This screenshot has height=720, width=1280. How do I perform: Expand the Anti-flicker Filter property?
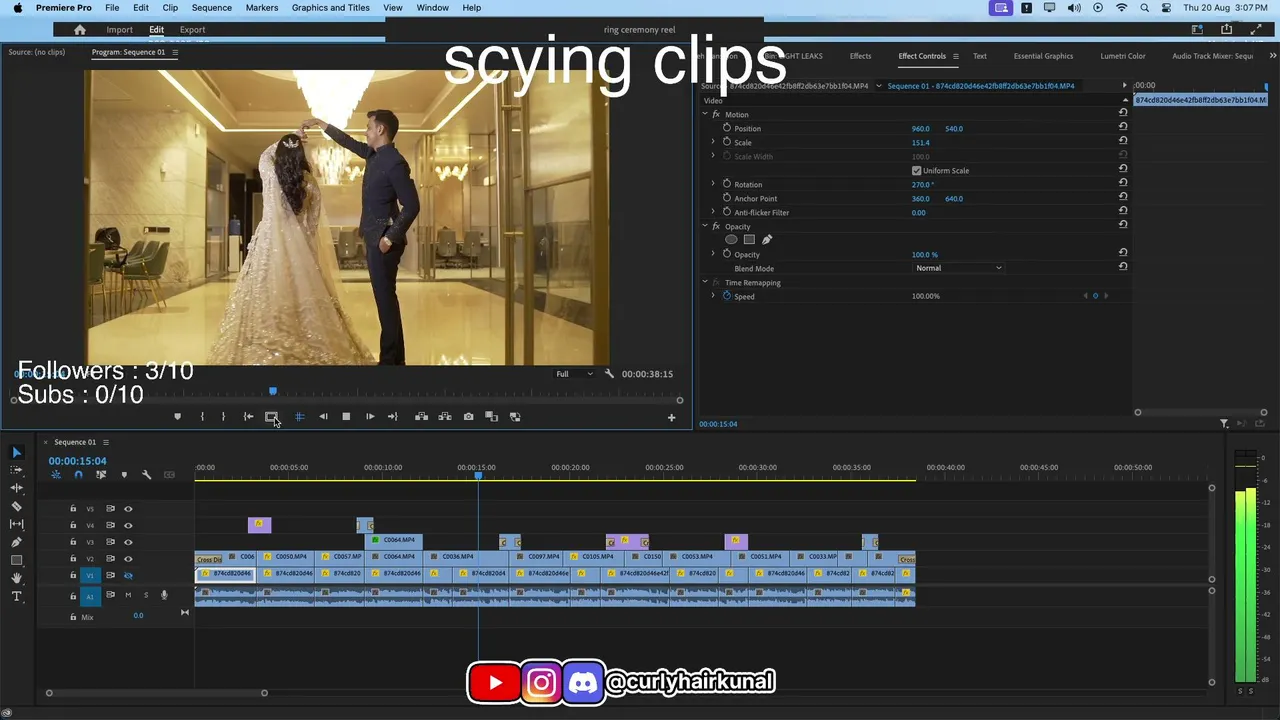(713, 212)
